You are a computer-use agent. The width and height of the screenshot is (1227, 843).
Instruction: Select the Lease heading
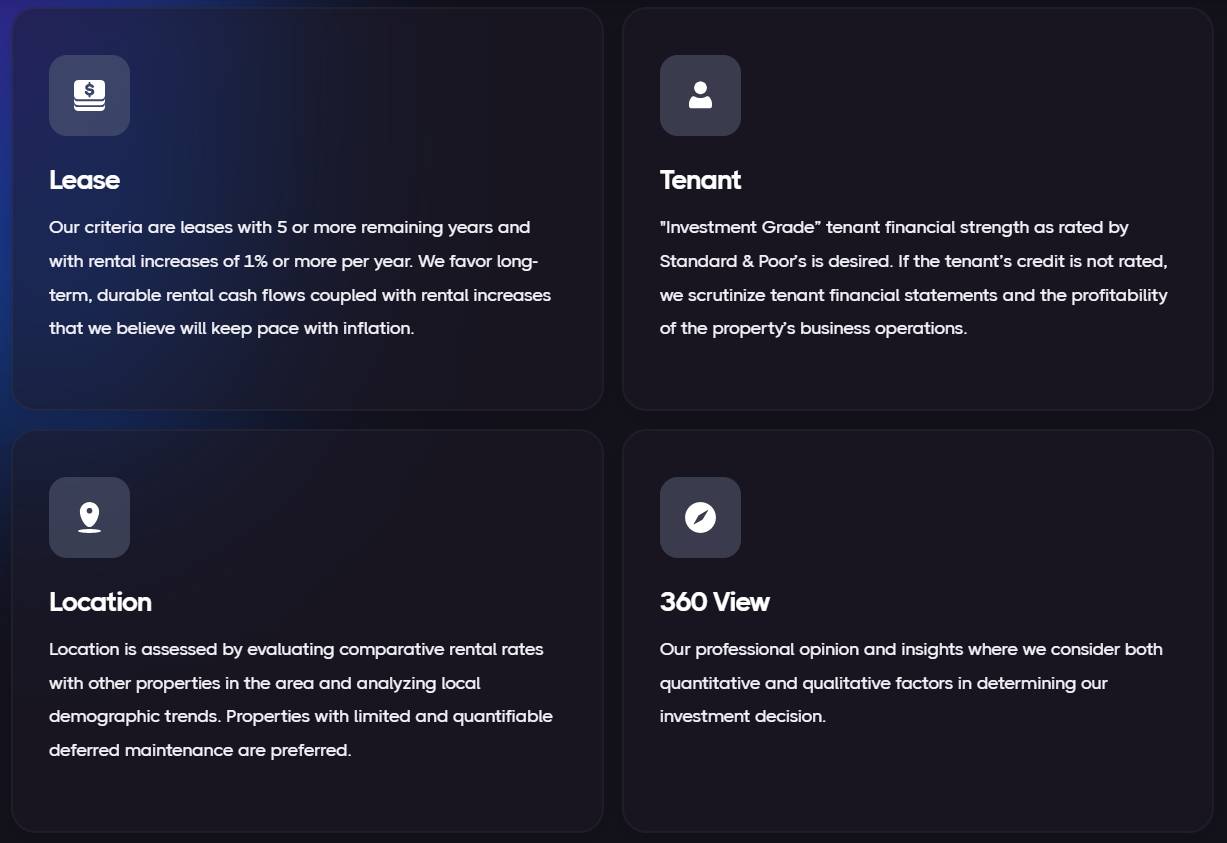coord(84,180)
